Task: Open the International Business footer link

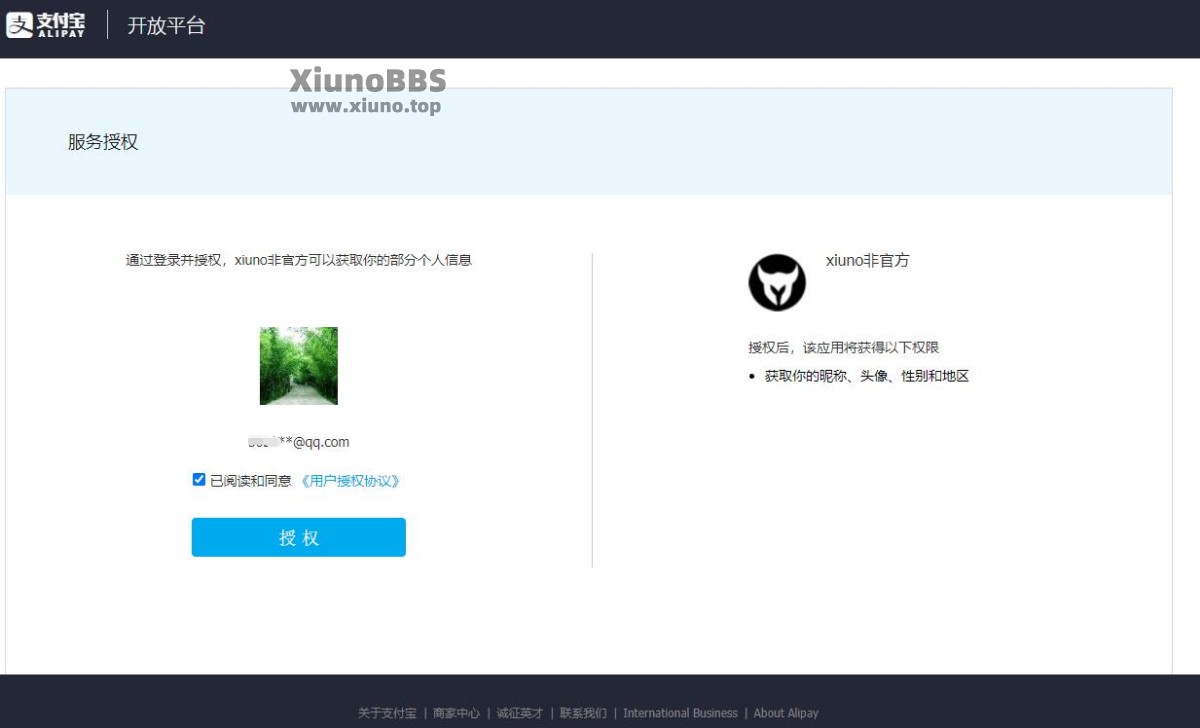Action: tap(680, 713)
